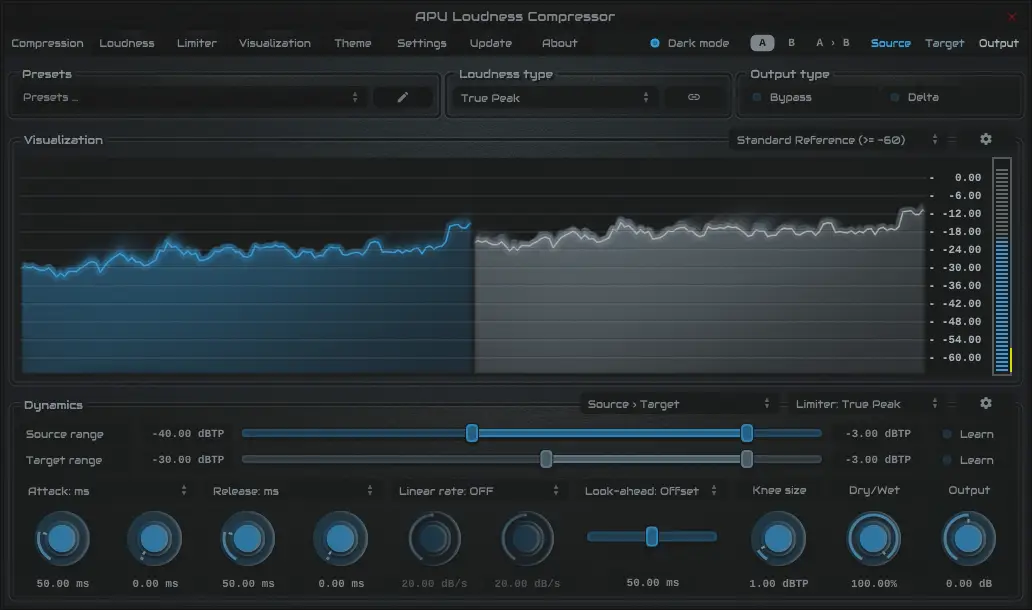Open the Linear rate: OFF dropdown
Viewport: 1032px width, 610px height.
[478, 491]
